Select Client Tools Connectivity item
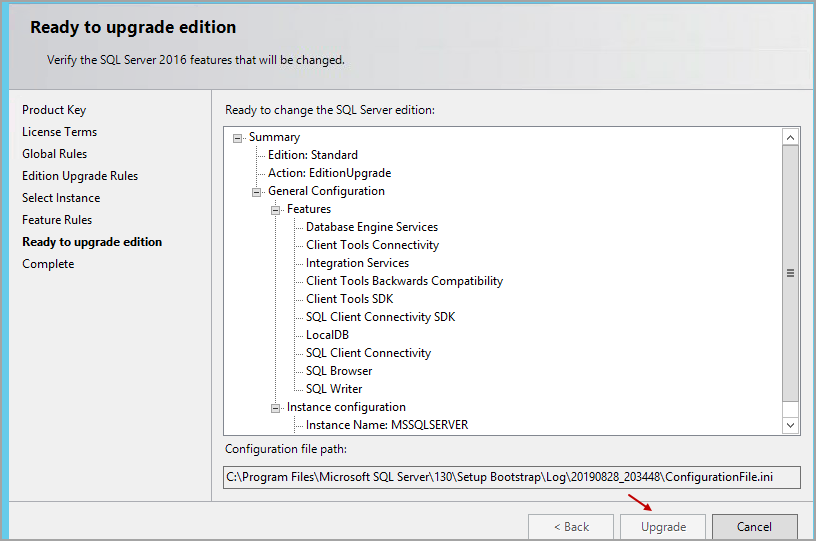 click(373, 245)
